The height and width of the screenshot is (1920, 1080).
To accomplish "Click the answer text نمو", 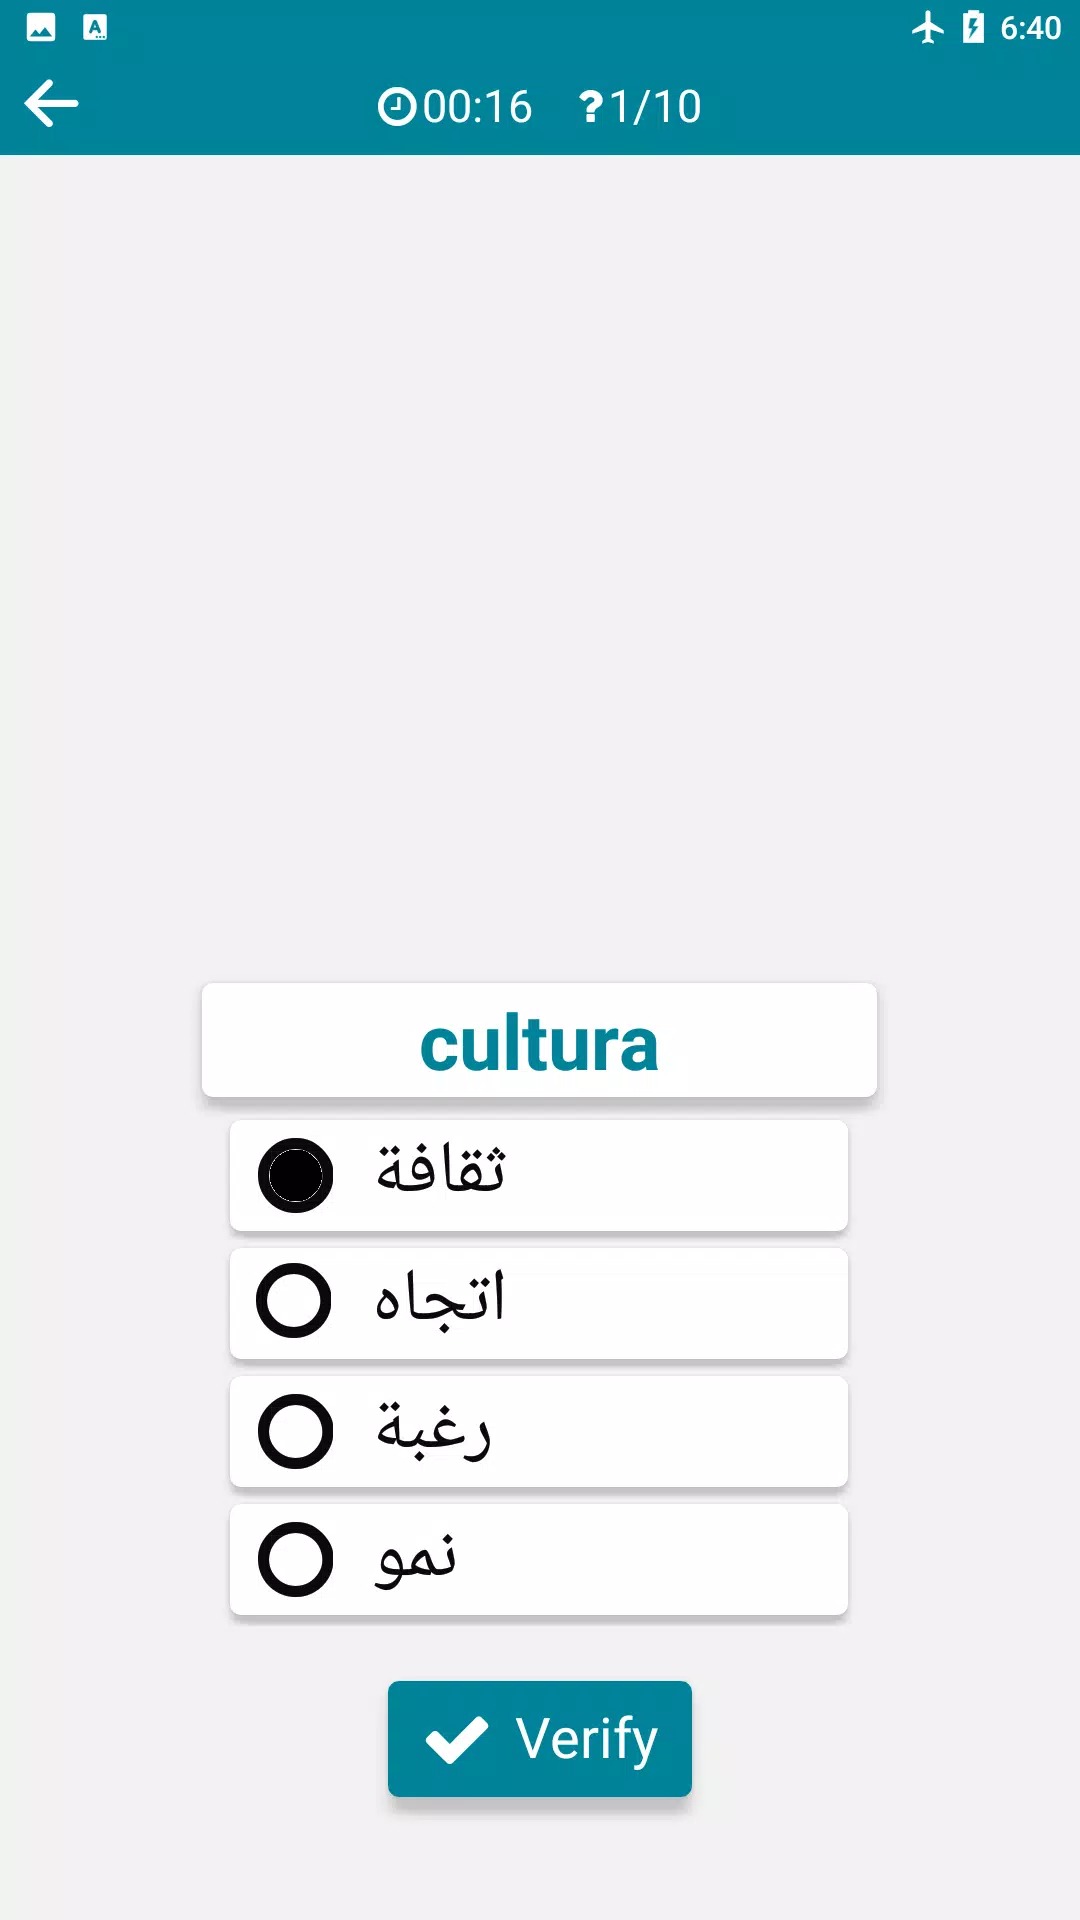I will 416,1559.
